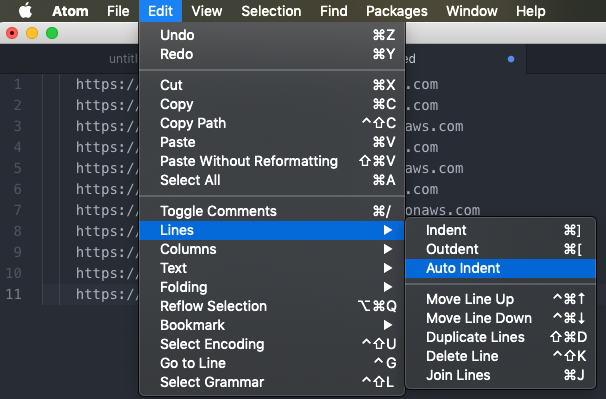Minimize the window with yellow button
Viewport: 606px width, 399px height.
(x=32, y=33)
